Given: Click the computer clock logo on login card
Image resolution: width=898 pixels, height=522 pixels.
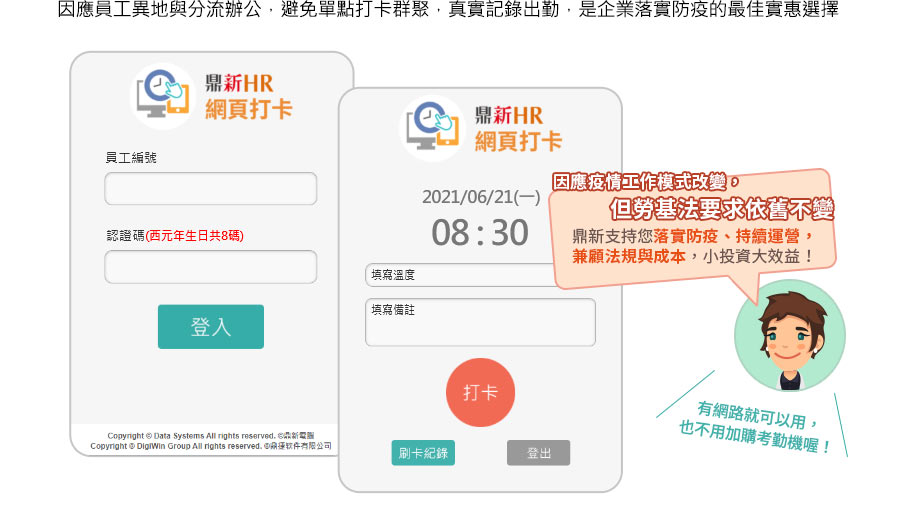Looking at the screenshot, I should pos(162,96).
